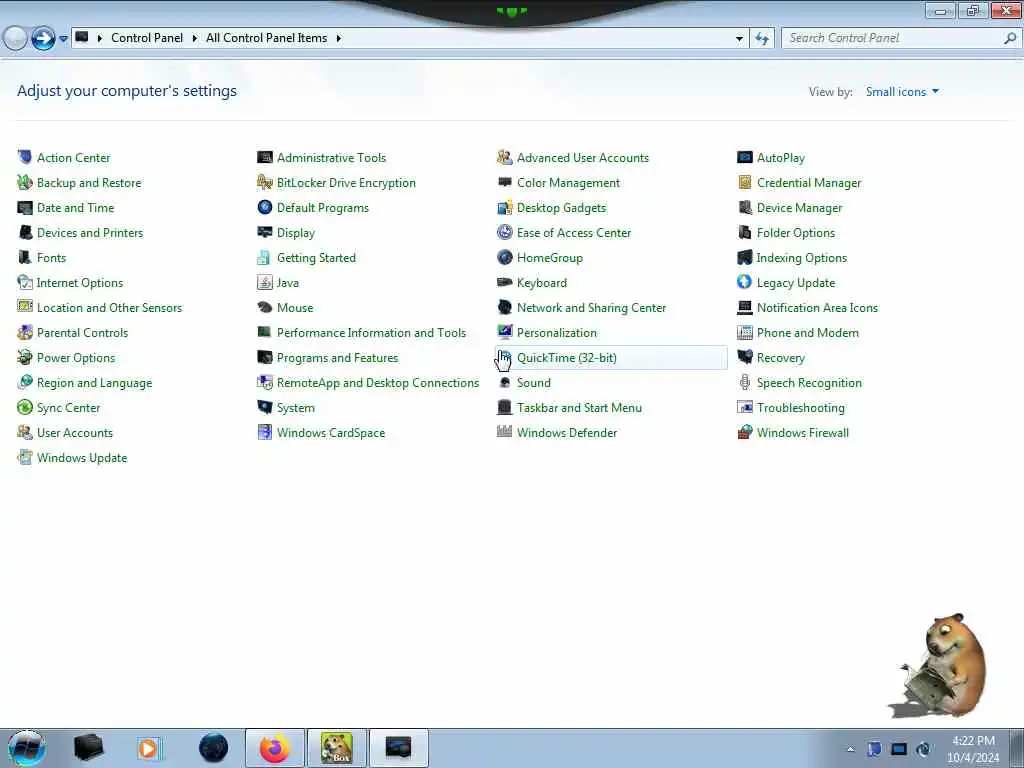The height and width of the screenshot is (768, 1024).
Task: Open the Default Programs icon
Action: point(264,208)
